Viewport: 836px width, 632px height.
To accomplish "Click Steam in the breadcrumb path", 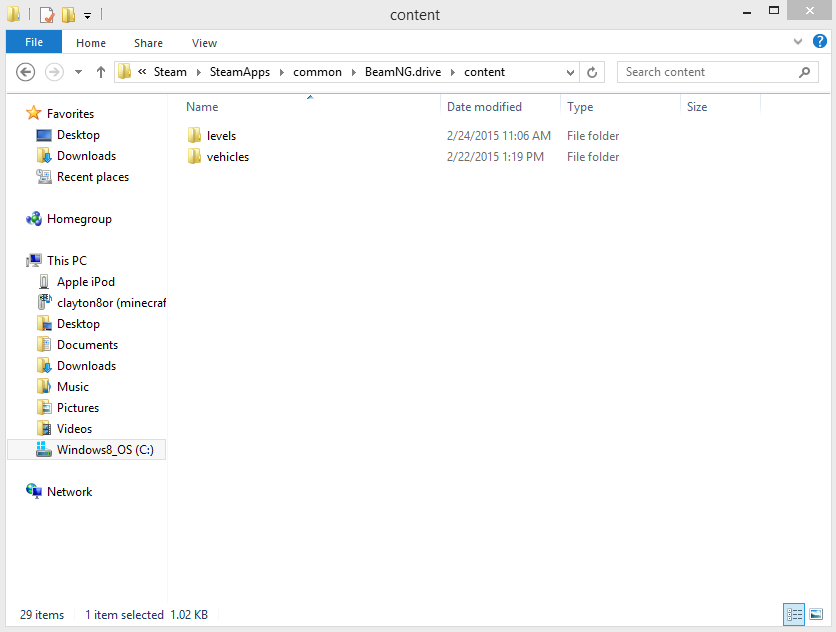I will point(170,72).
